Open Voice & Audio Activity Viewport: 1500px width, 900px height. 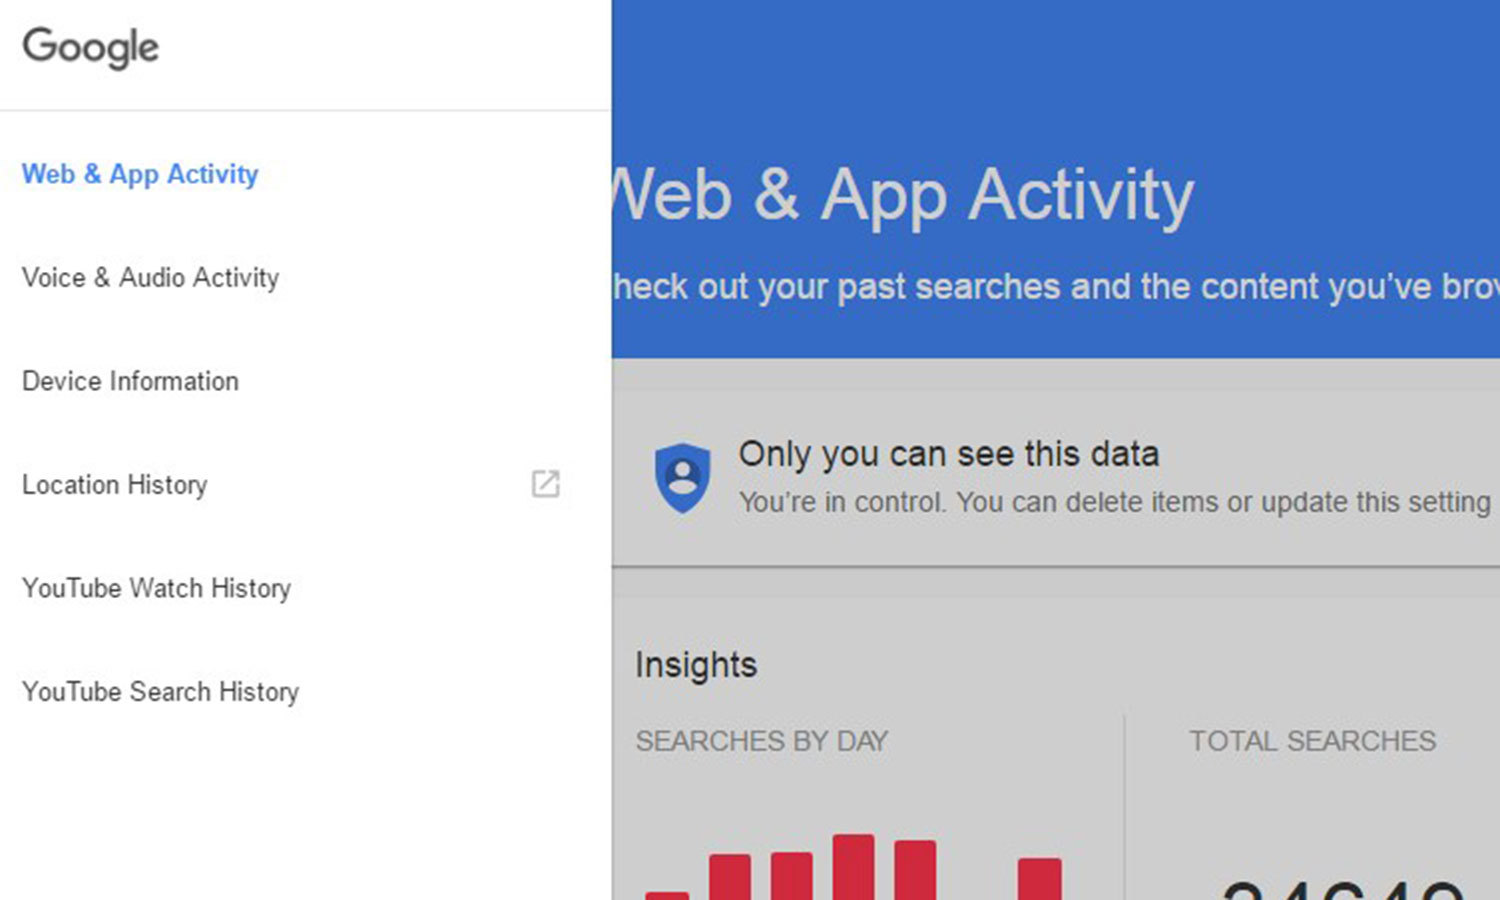tap(150, 277)
